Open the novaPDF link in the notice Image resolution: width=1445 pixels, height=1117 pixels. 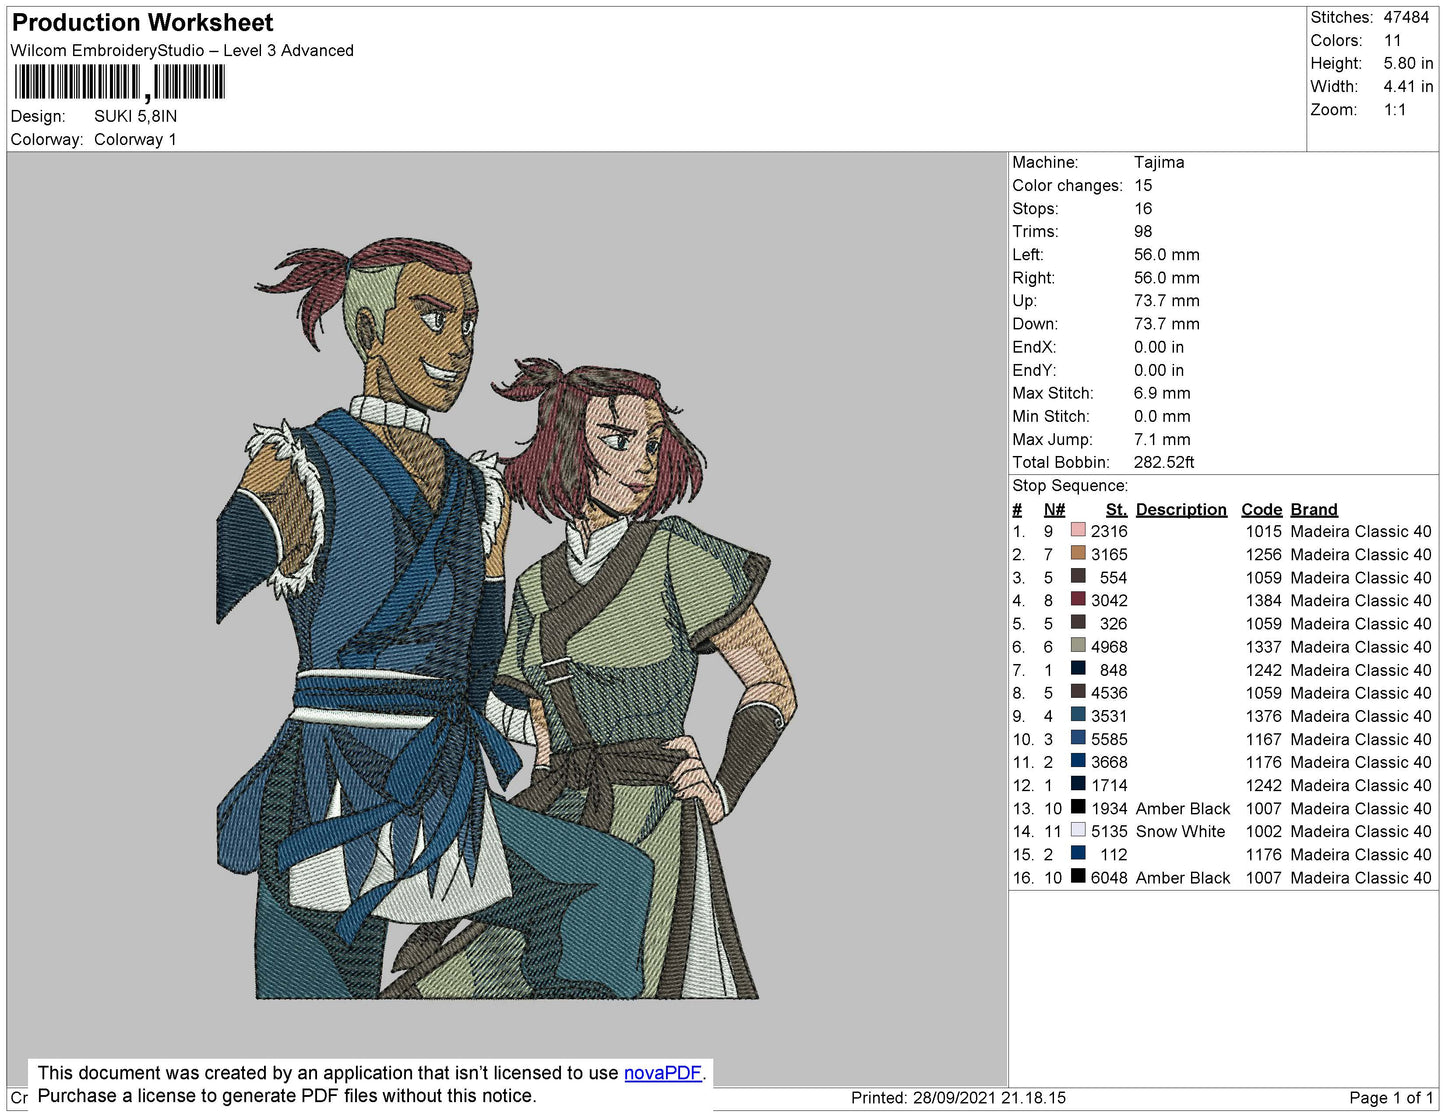click(x=663, y=1073)
